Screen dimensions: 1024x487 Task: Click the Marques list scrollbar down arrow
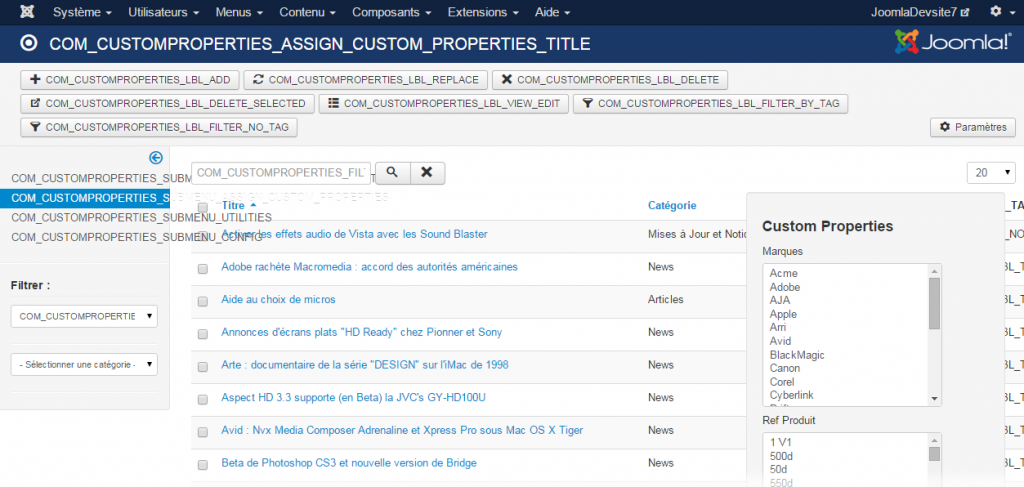[x=934, y=398]
